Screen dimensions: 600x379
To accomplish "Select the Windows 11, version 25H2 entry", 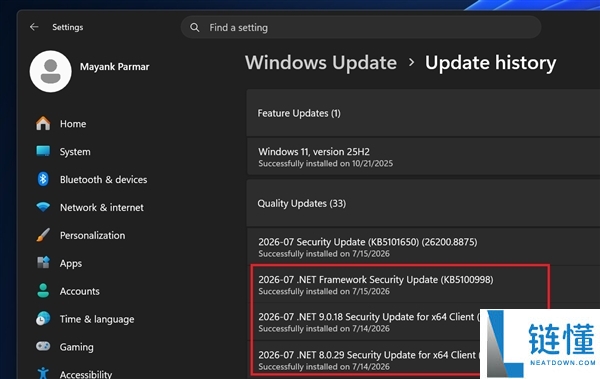I will coord(423,157).
